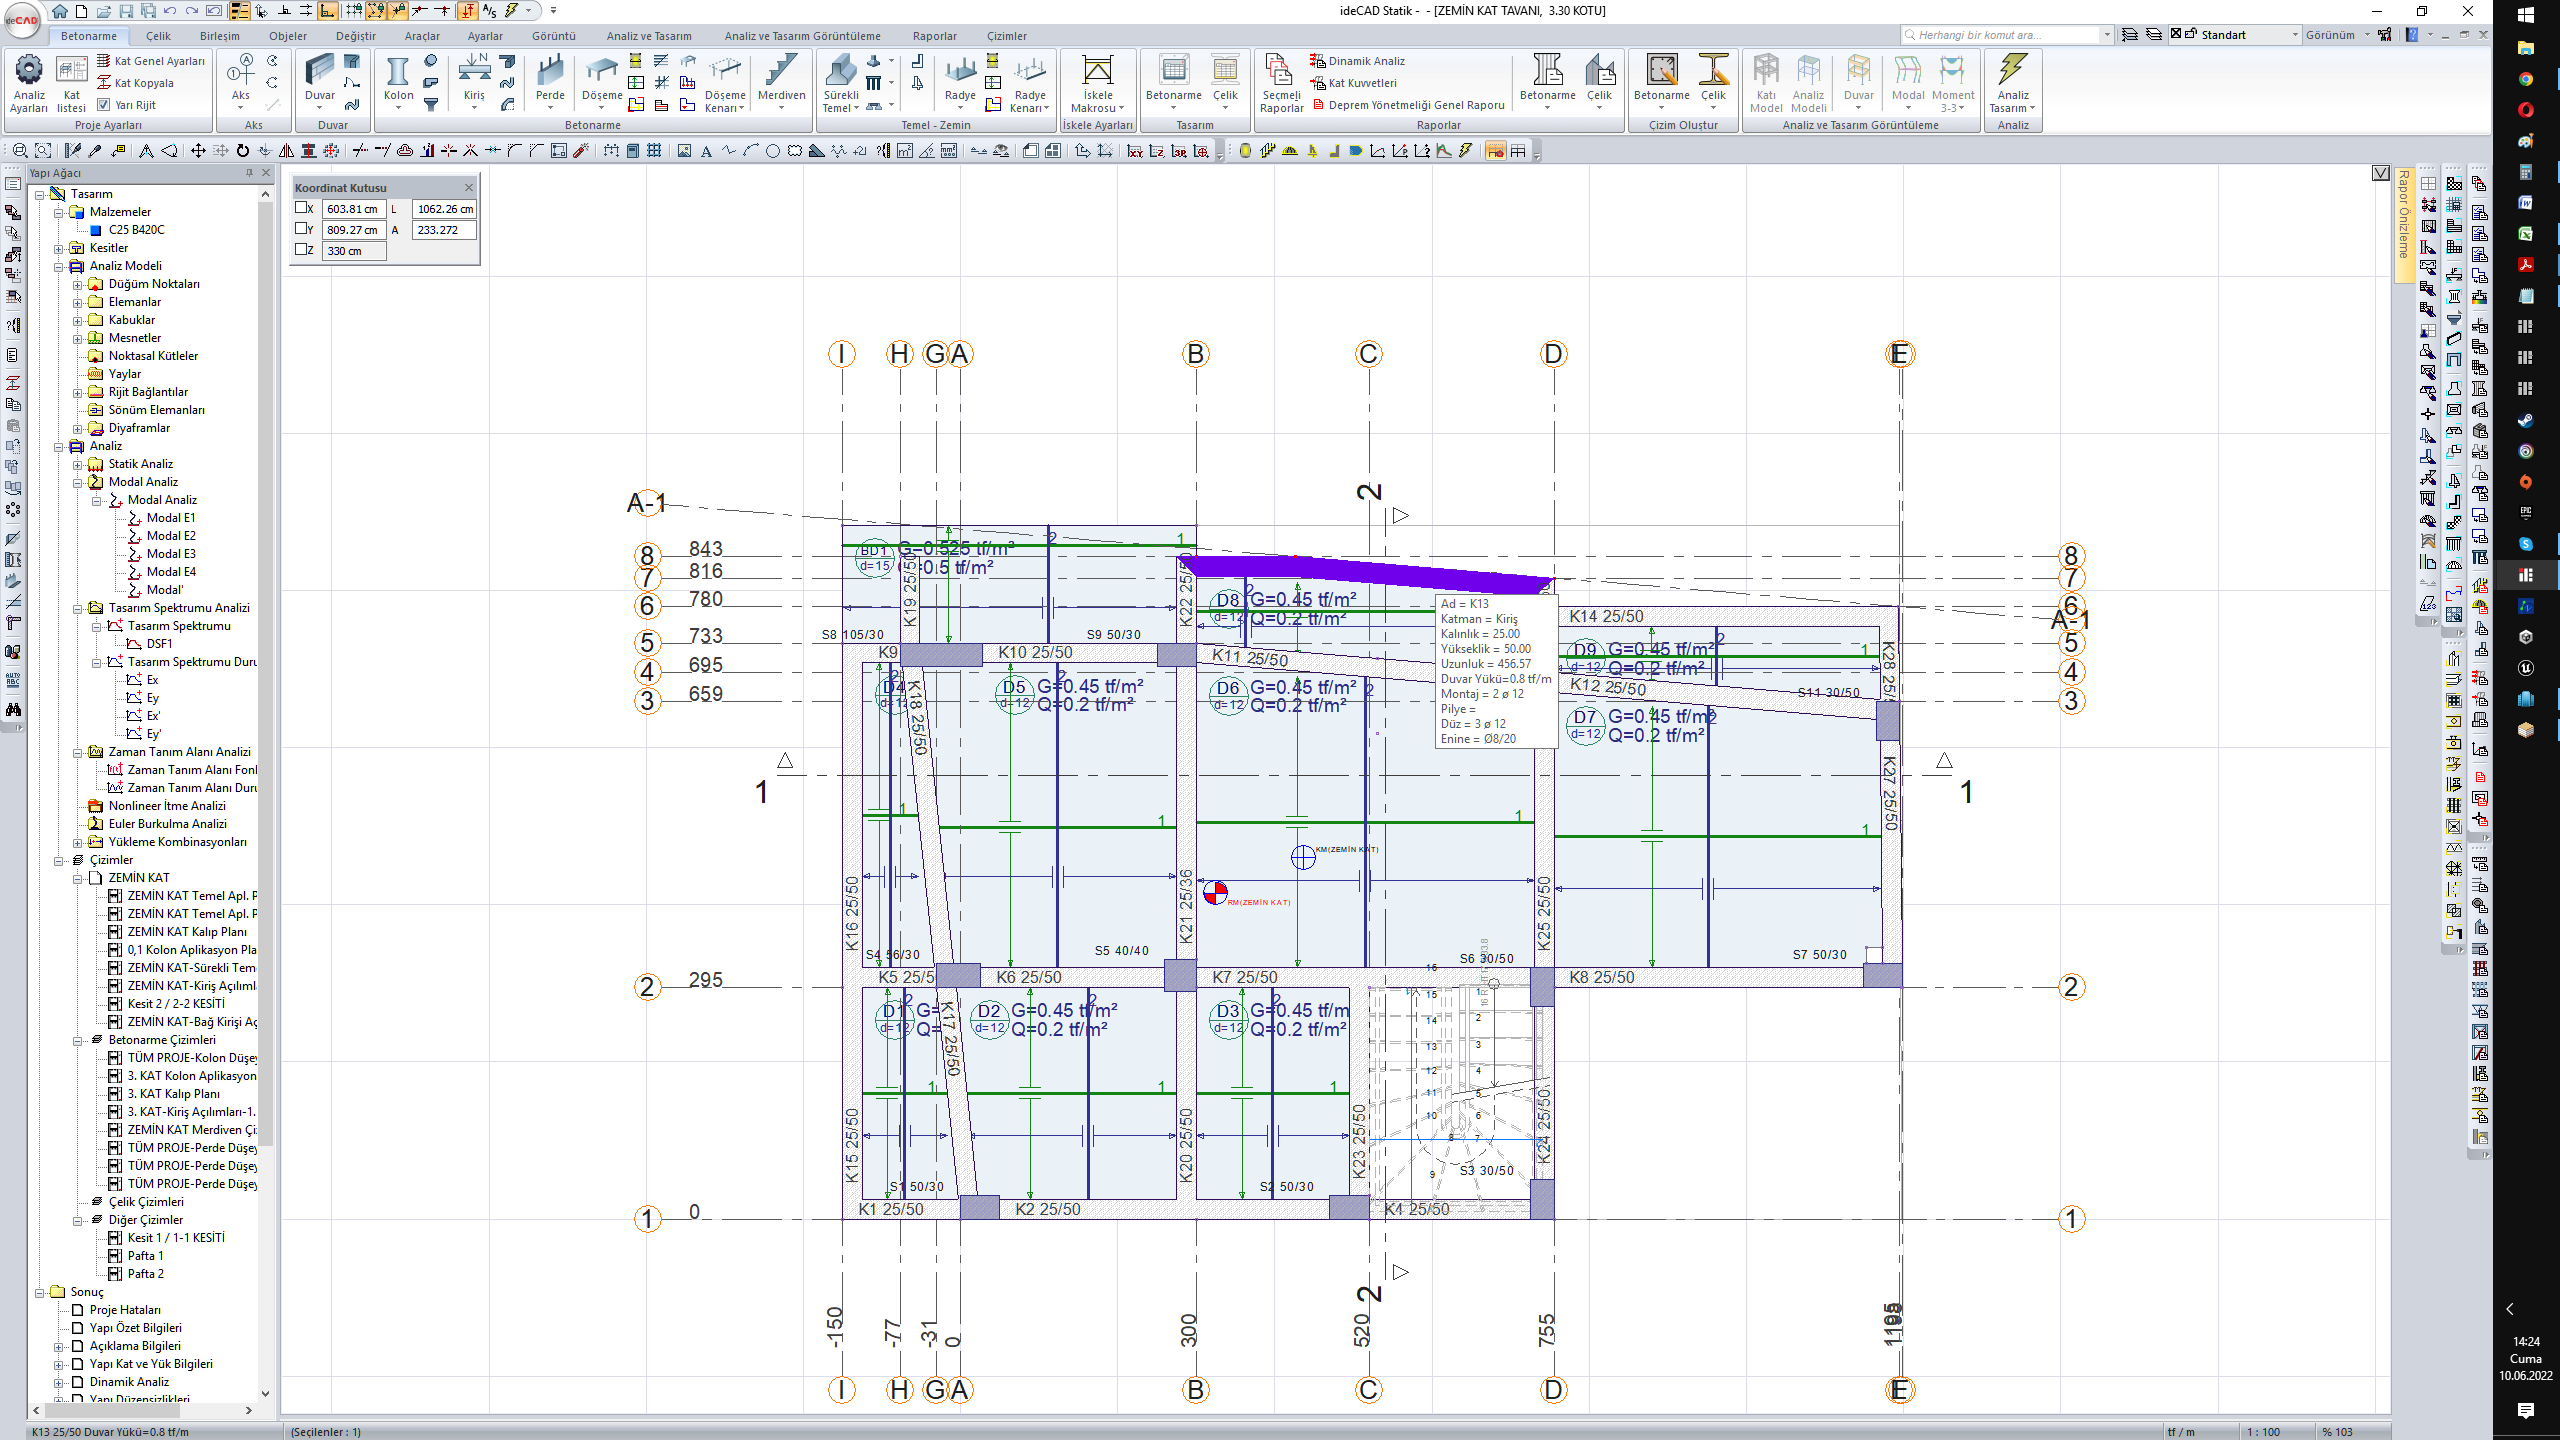Click the help question mark icon
This screenshot has width=2560, height=1440.
(2412, 35)
